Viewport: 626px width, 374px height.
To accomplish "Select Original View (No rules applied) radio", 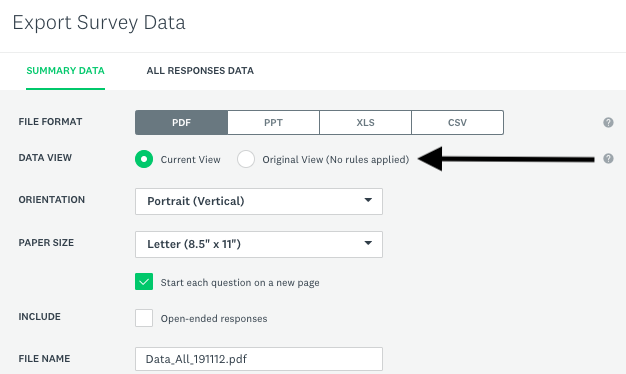I will (x=246, y=159).
